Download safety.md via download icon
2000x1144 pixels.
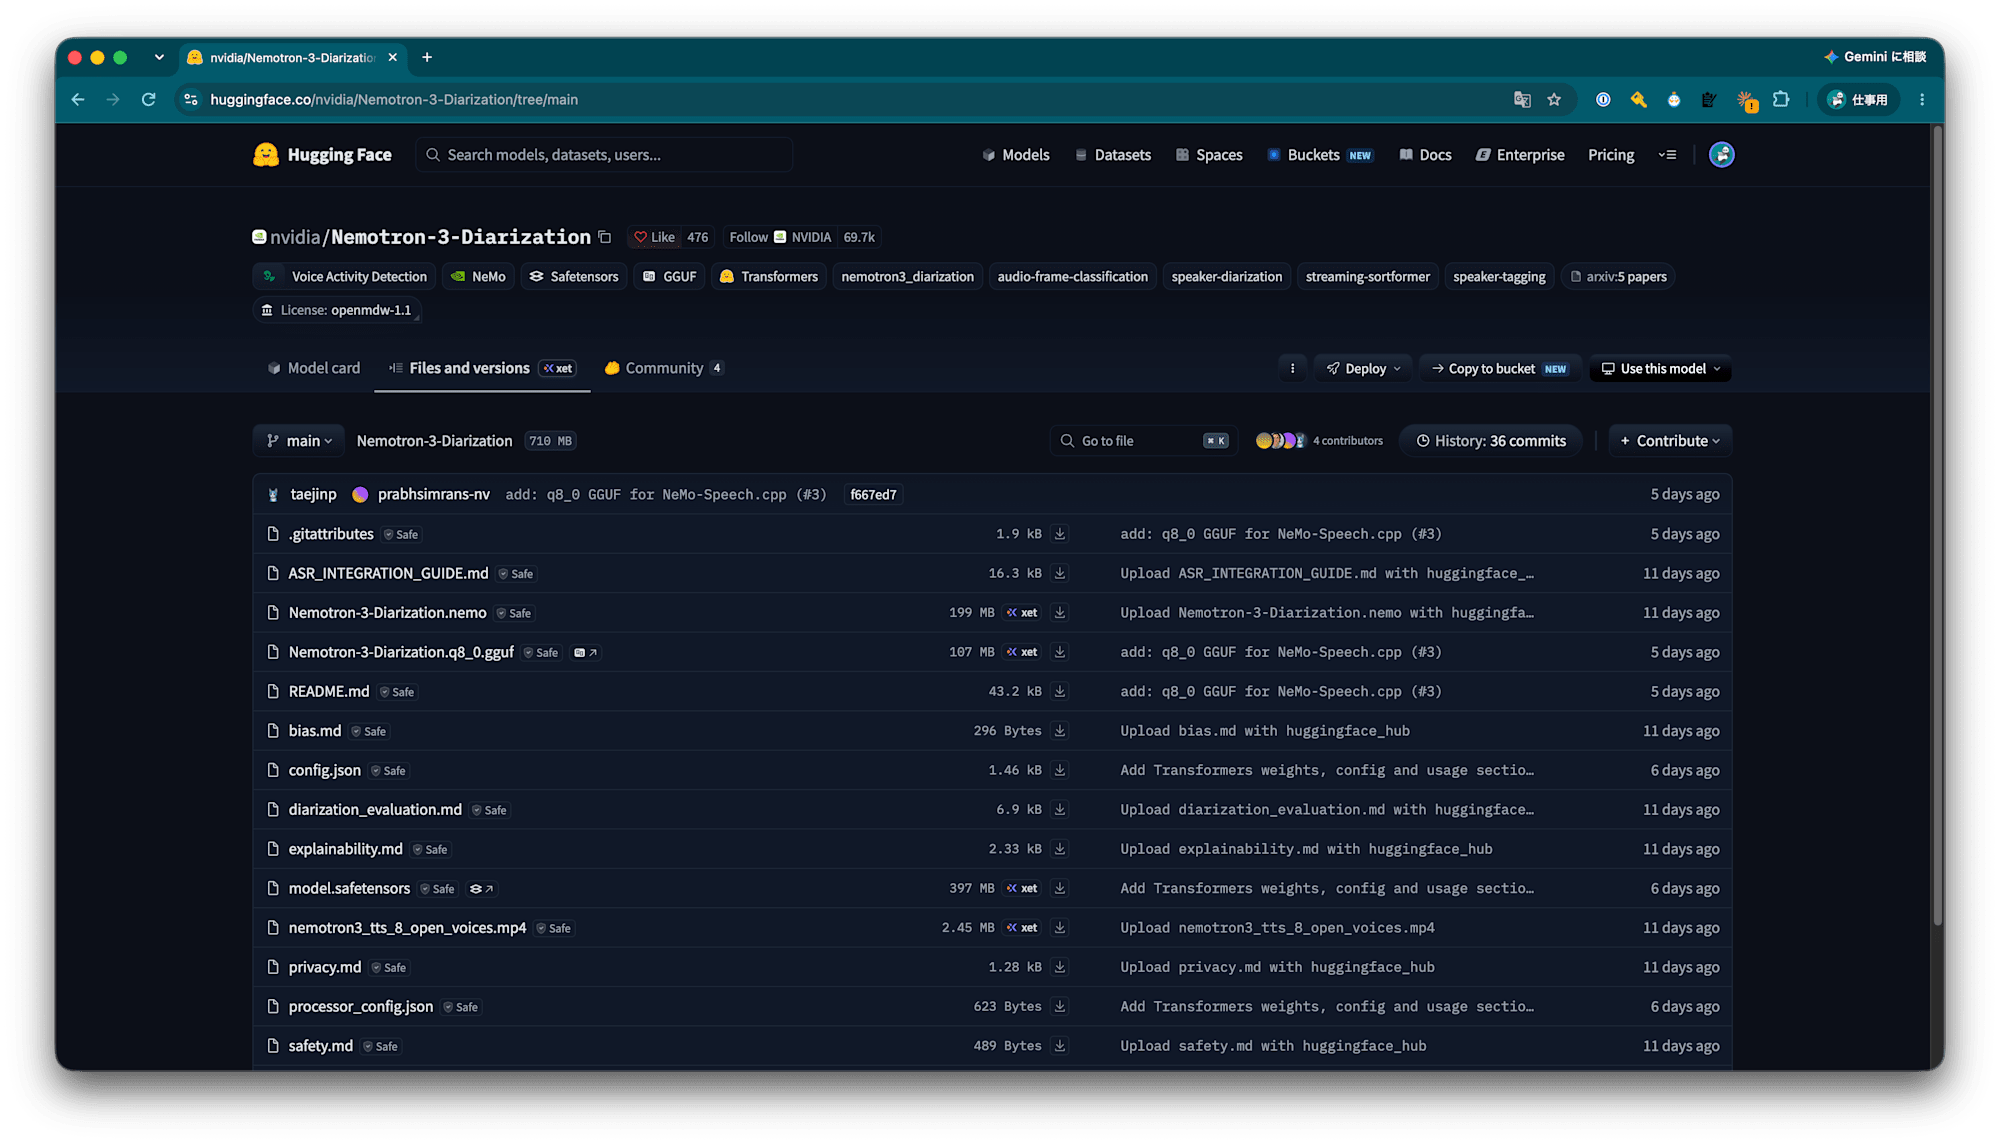click(1060, 1046)
